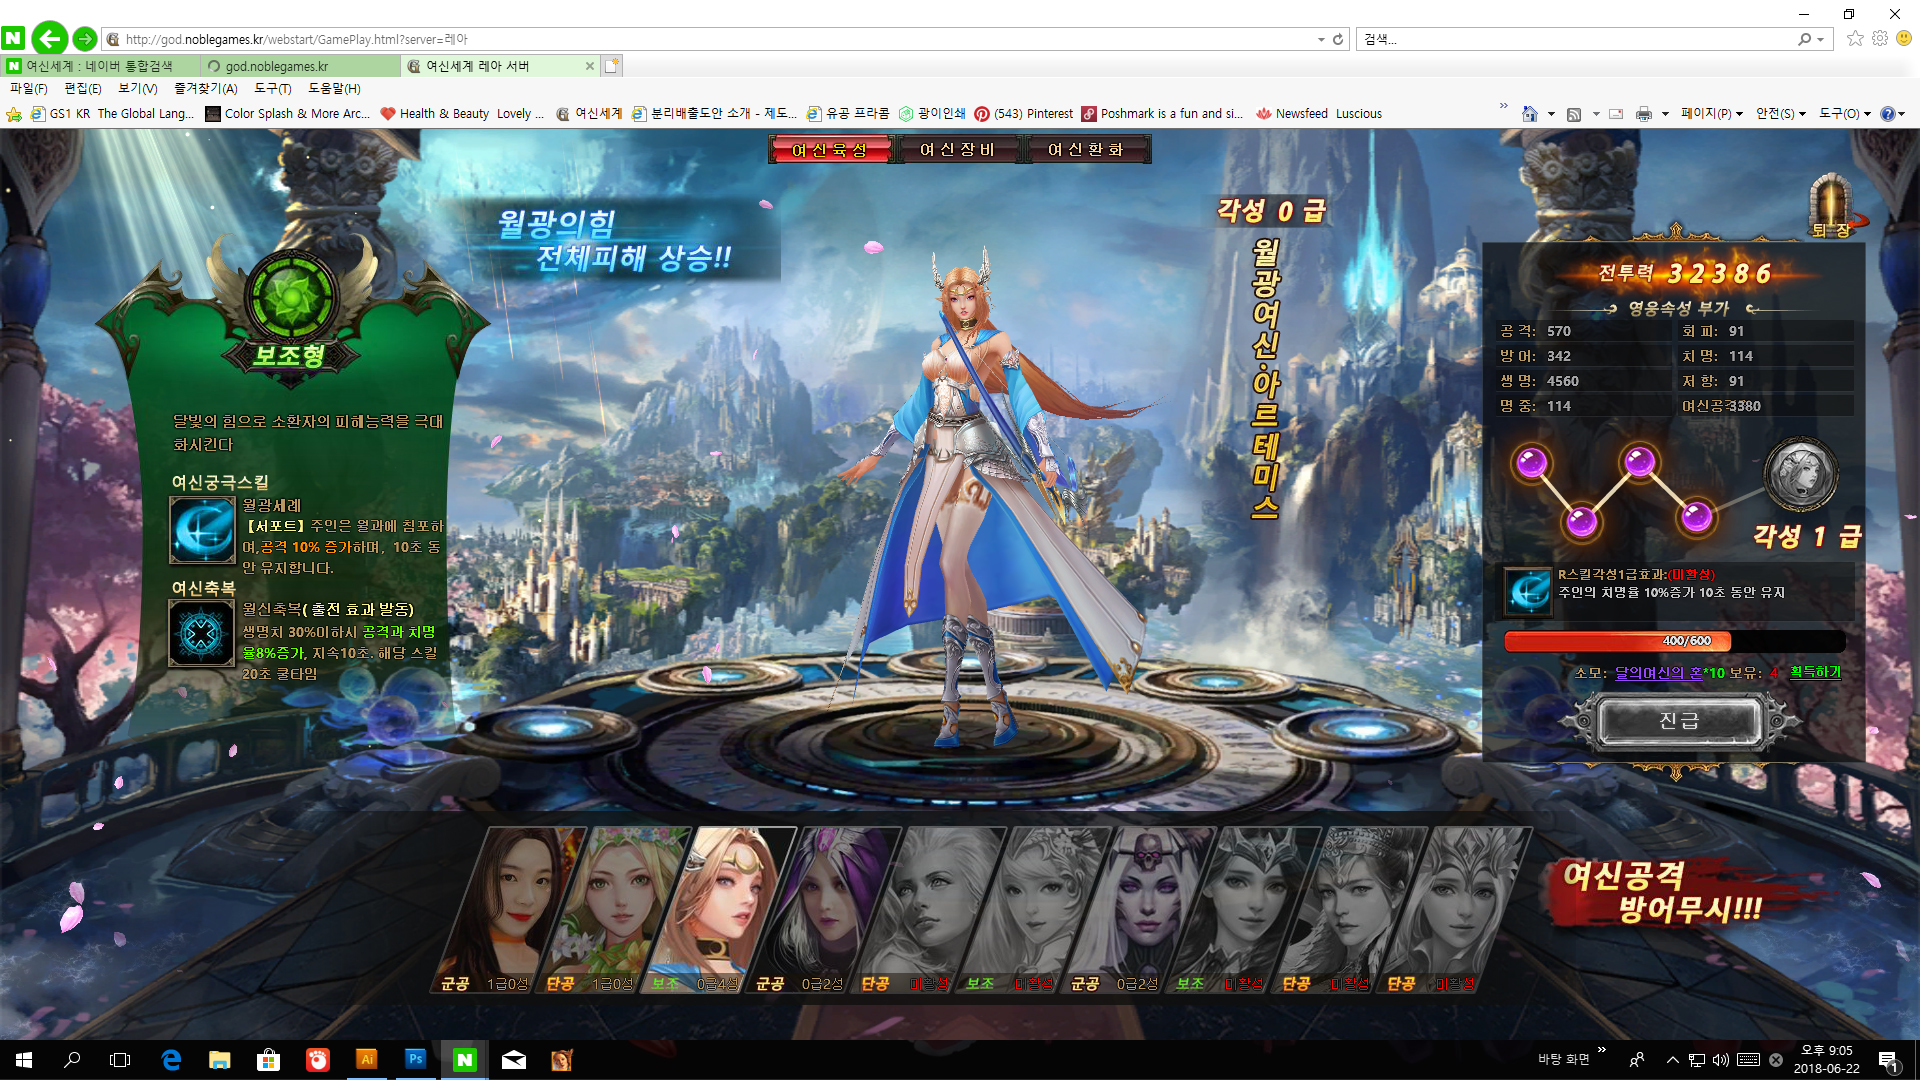
Task: Expand the search provider dropdown arrow
Action: pyautogui.click(x=1821, y=39)
